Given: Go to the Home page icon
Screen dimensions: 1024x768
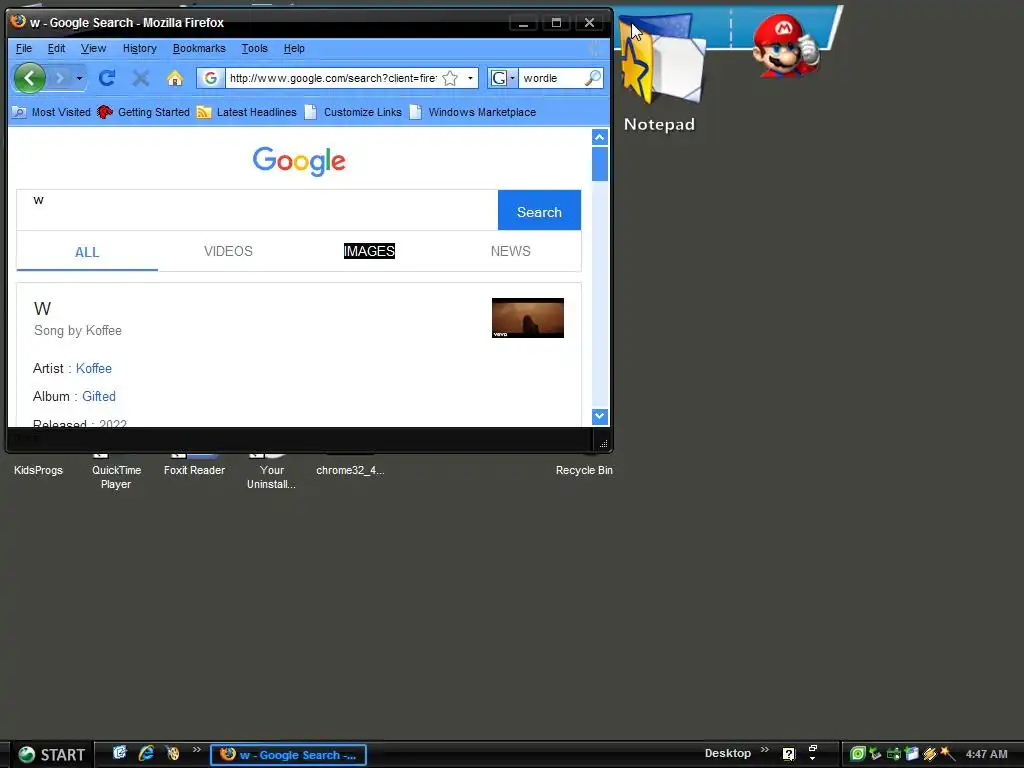Looking at the screenshot, I should point(175,78).
